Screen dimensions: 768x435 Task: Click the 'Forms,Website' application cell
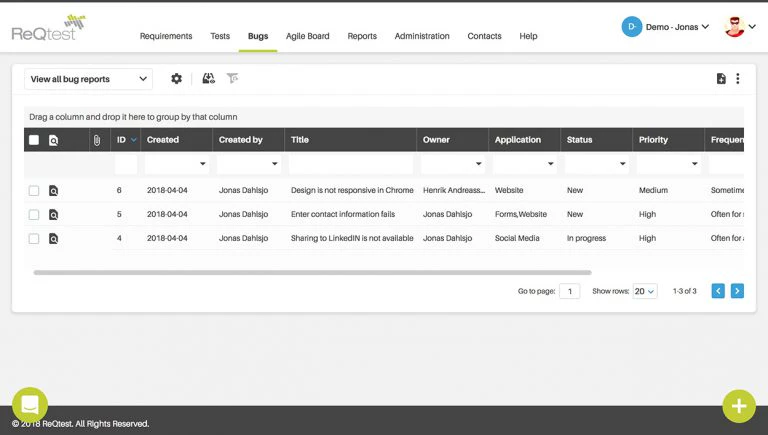tap(521, 214)
